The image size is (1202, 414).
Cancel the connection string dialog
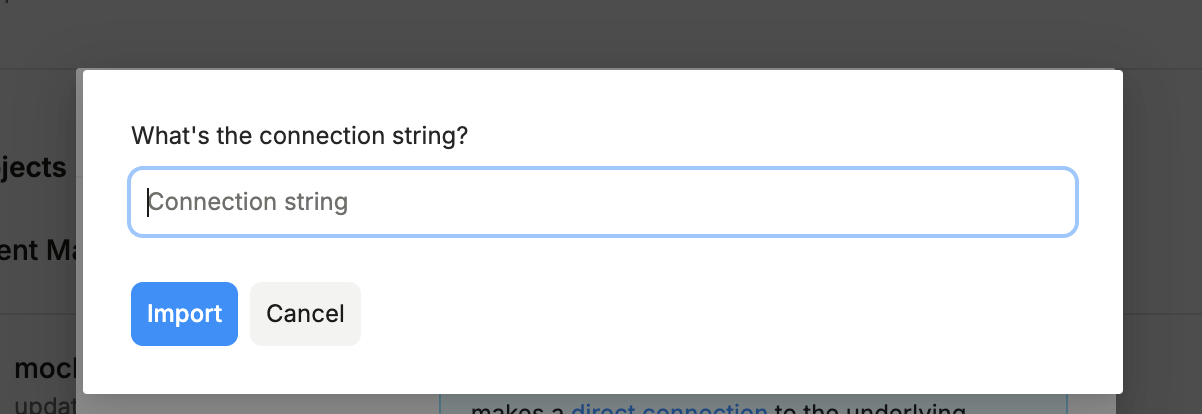point(305,314)
